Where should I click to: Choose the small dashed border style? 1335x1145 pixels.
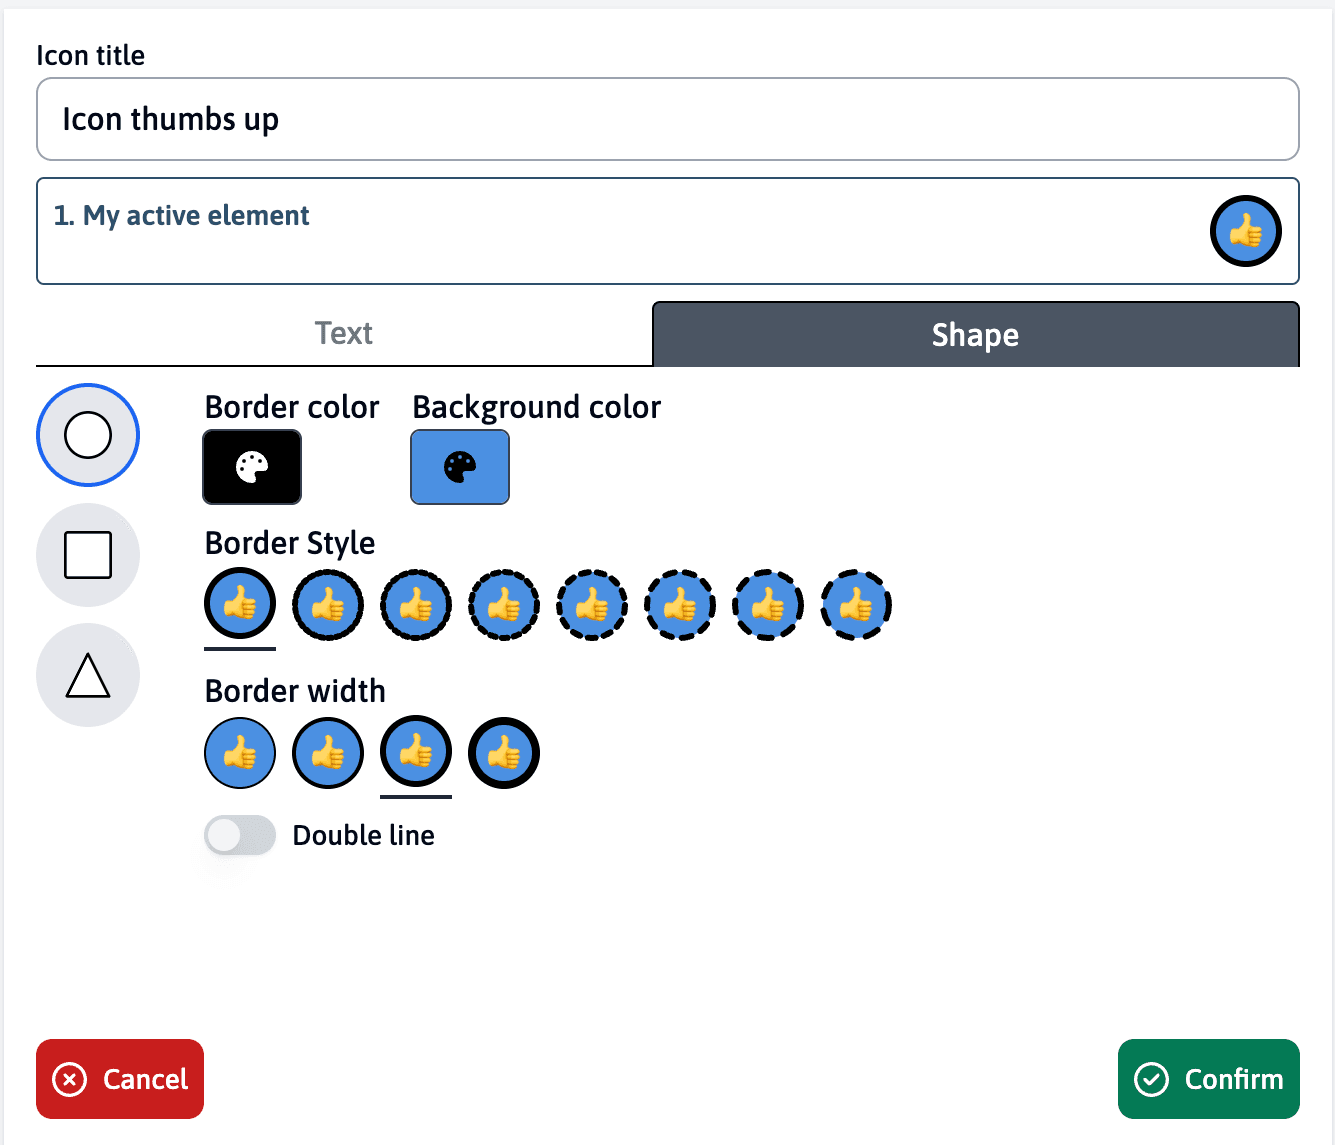pos(504,605)
